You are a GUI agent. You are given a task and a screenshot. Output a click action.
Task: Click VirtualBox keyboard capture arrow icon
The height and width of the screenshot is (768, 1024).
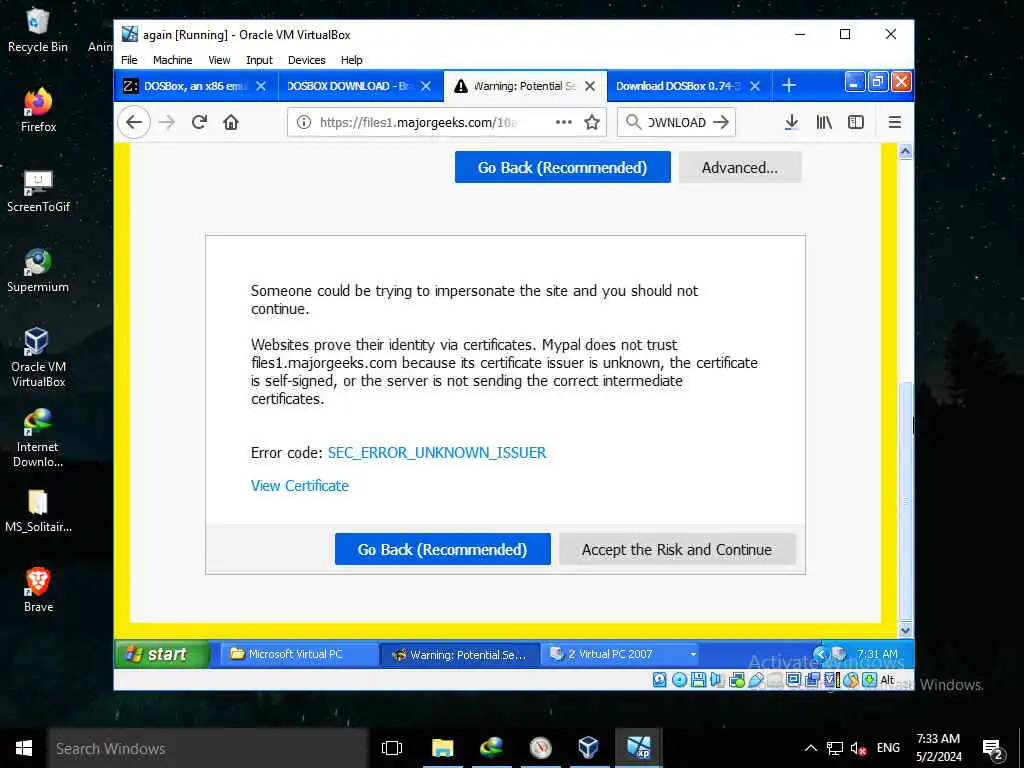tap(869, 680)
